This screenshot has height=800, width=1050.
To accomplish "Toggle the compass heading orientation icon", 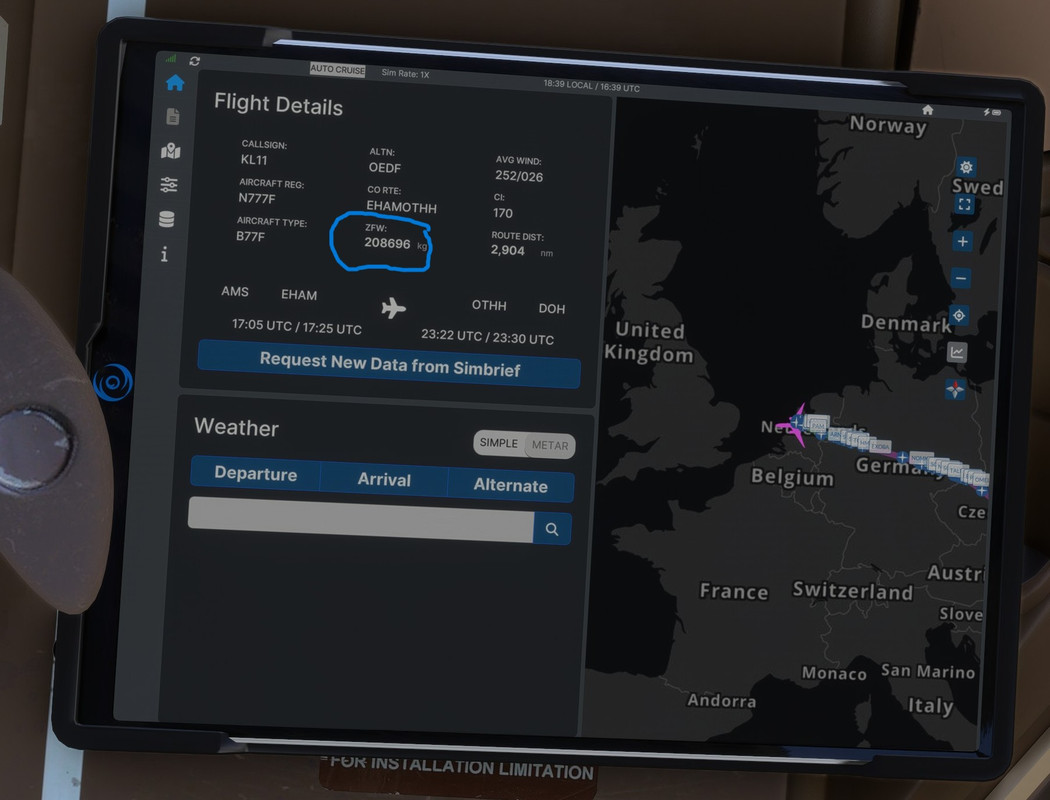I will click(955, 389).
